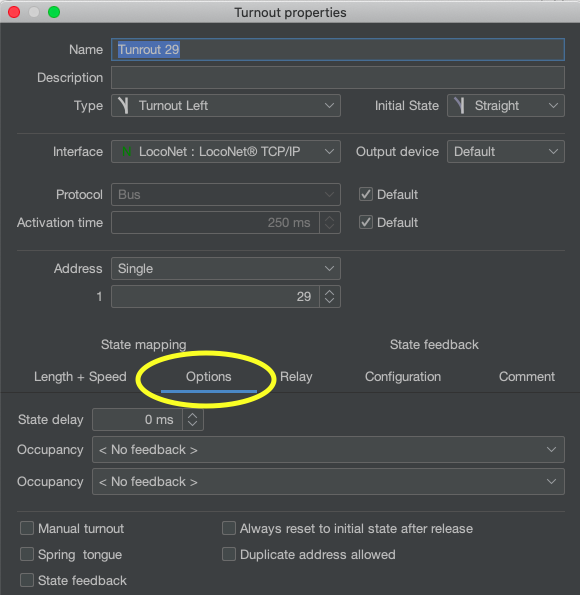Image resolution: width=580 pixels, height=595 pixels.
Task: Click the green LocoNet interface icon
Action: (126, 152)
